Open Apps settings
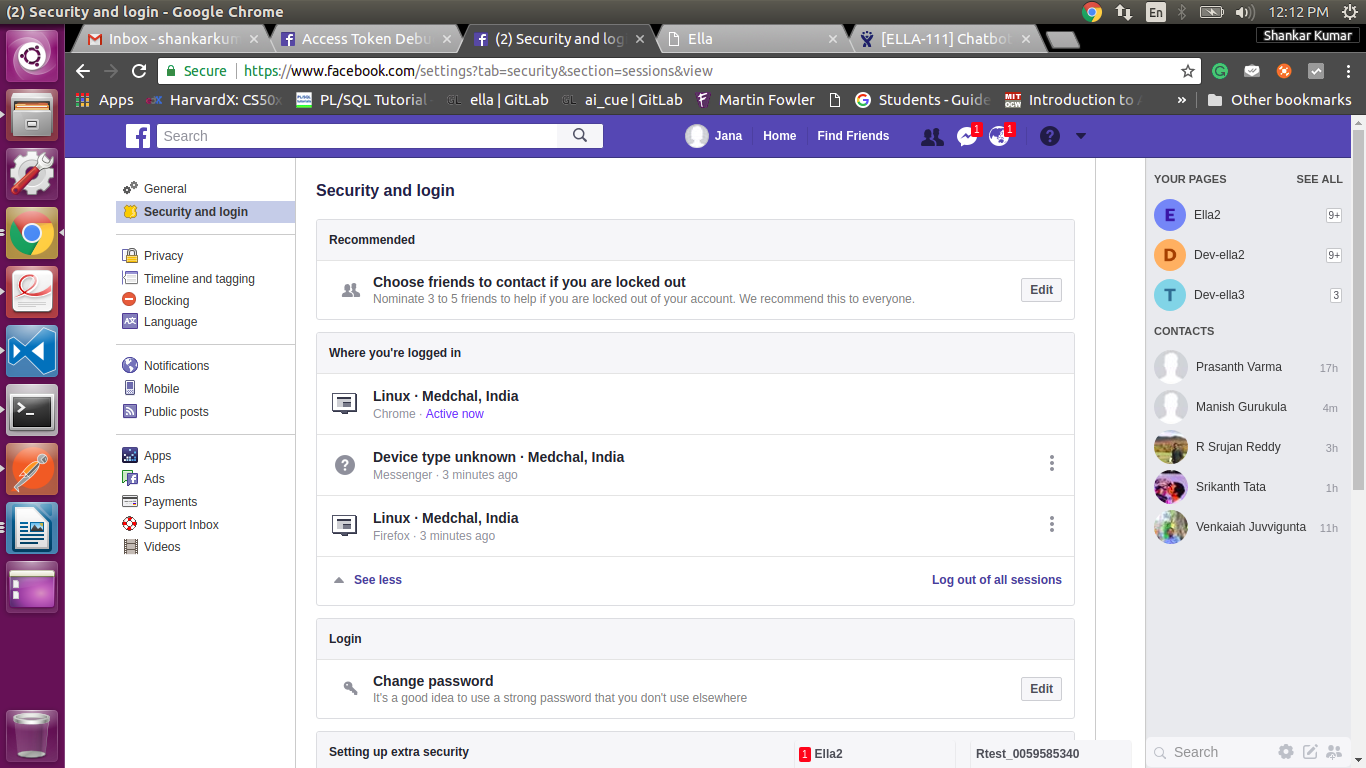This screenshot has height=768, width=1366. (x=157, y=456)
